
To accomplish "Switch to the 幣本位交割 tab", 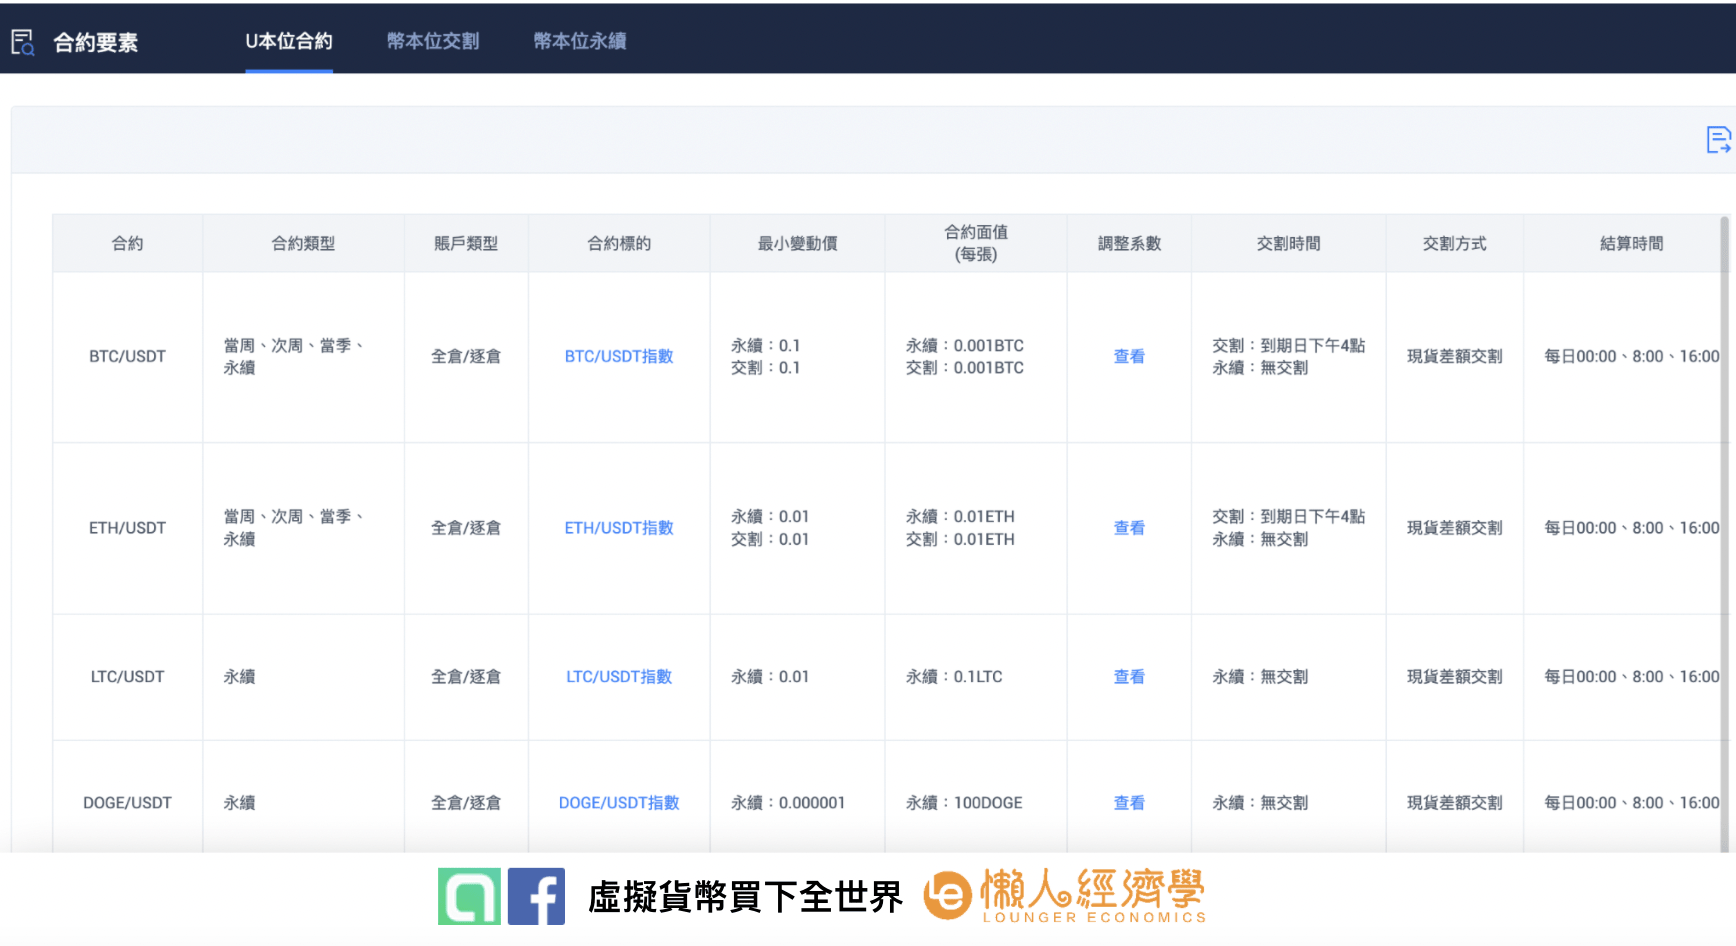I will [433, 41].
